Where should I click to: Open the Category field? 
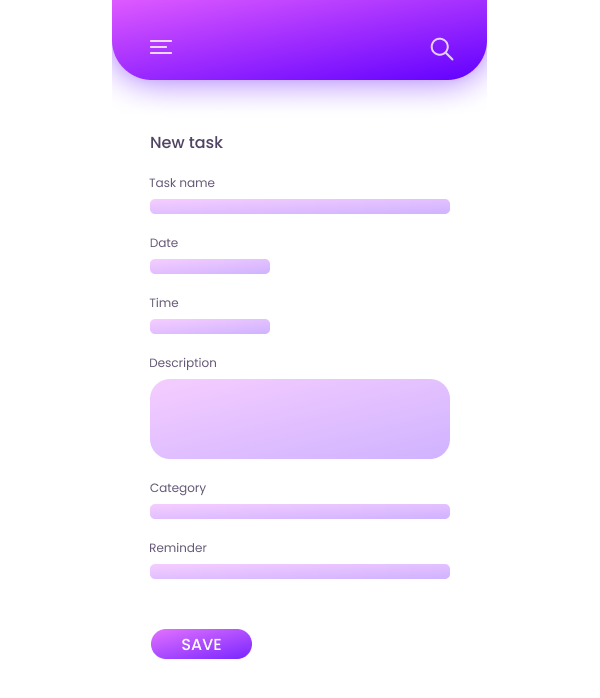coord(300,511)
